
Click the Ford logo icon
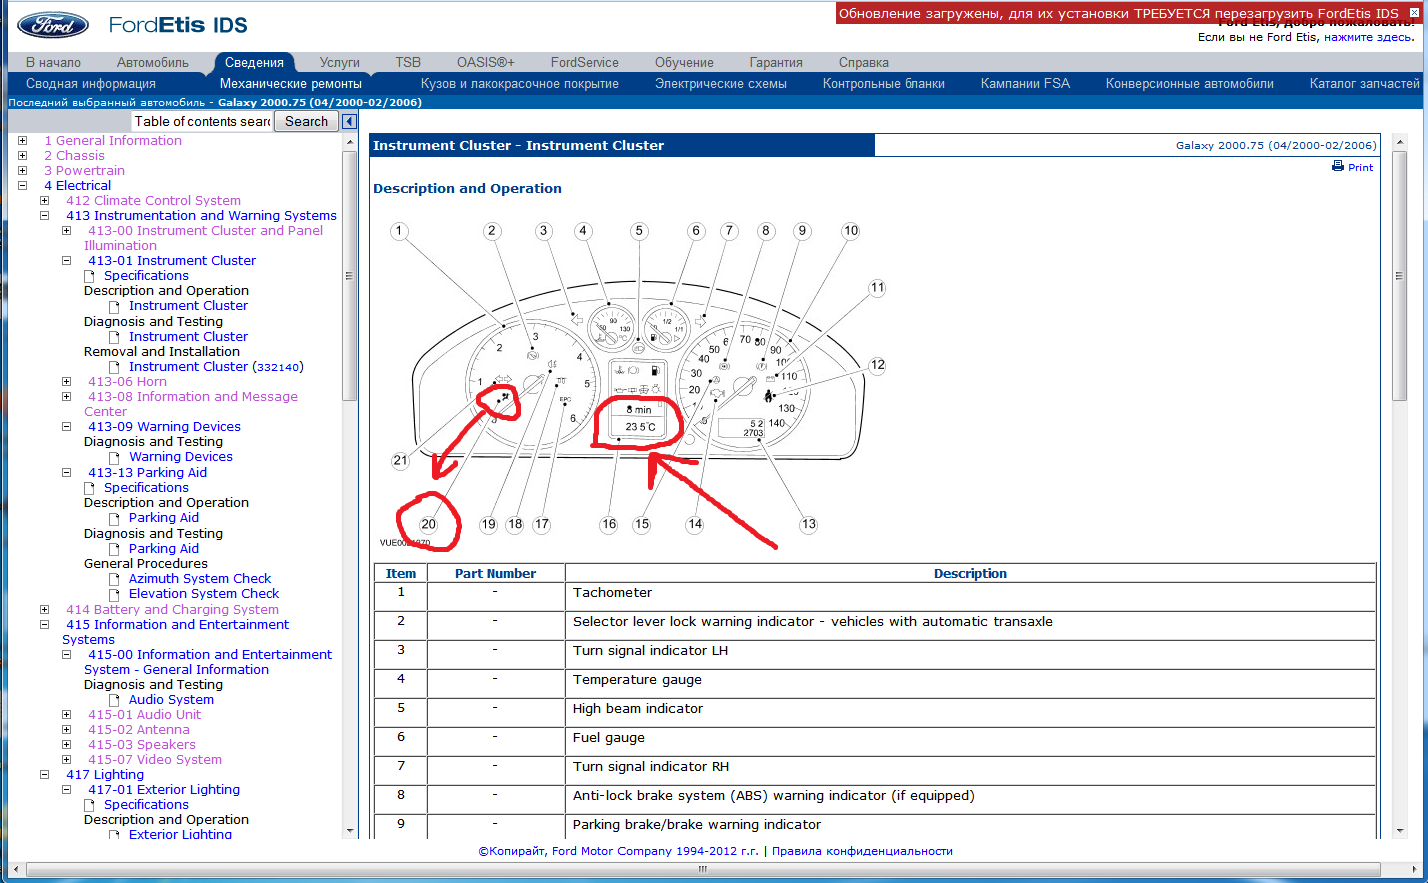click(52, 25)
